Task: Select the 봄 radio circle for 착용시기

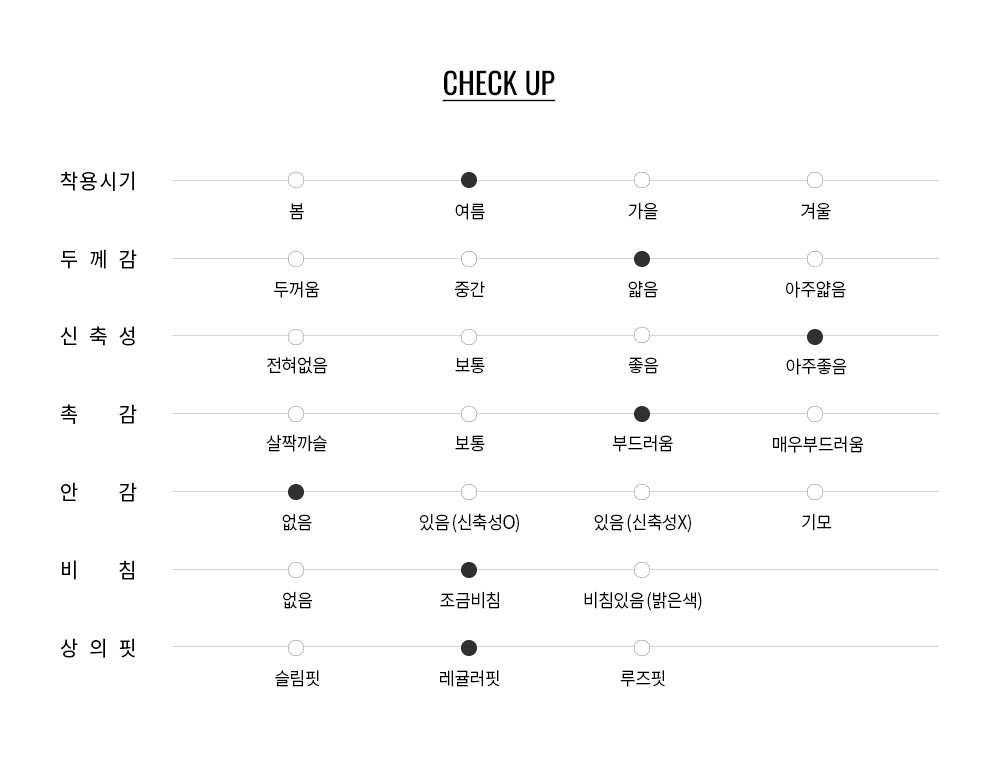Action: pyautogui.click(x=296, y=181)
